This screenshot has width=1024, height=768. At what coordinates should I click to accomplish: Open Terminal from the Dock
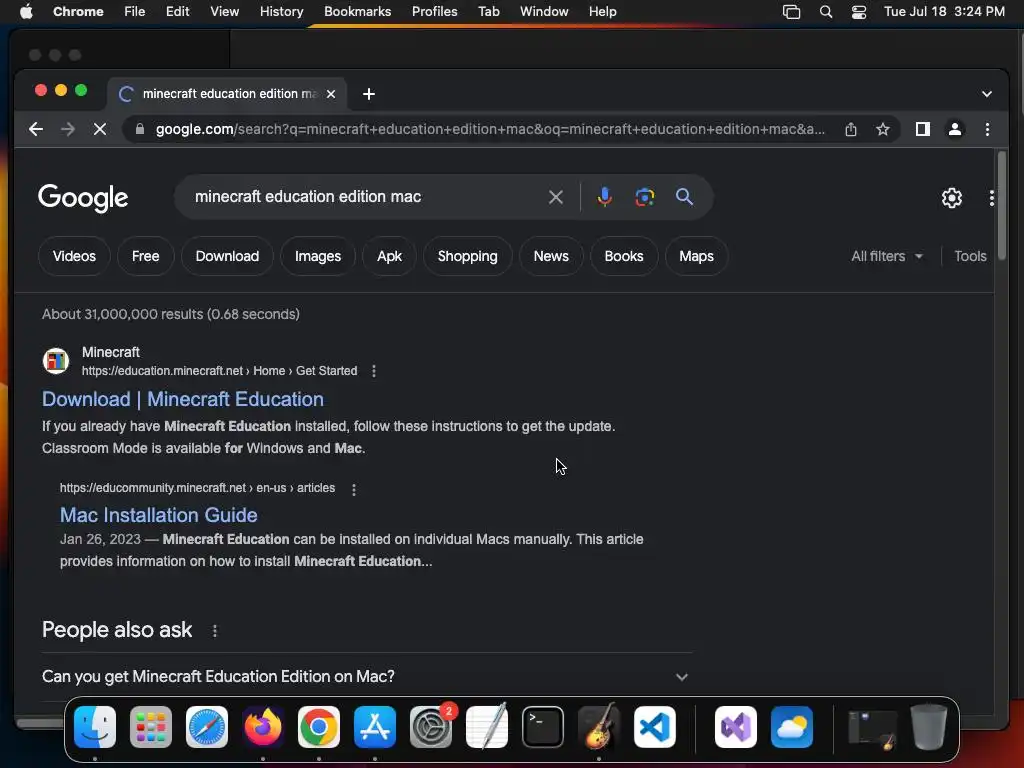coord(543,727)
